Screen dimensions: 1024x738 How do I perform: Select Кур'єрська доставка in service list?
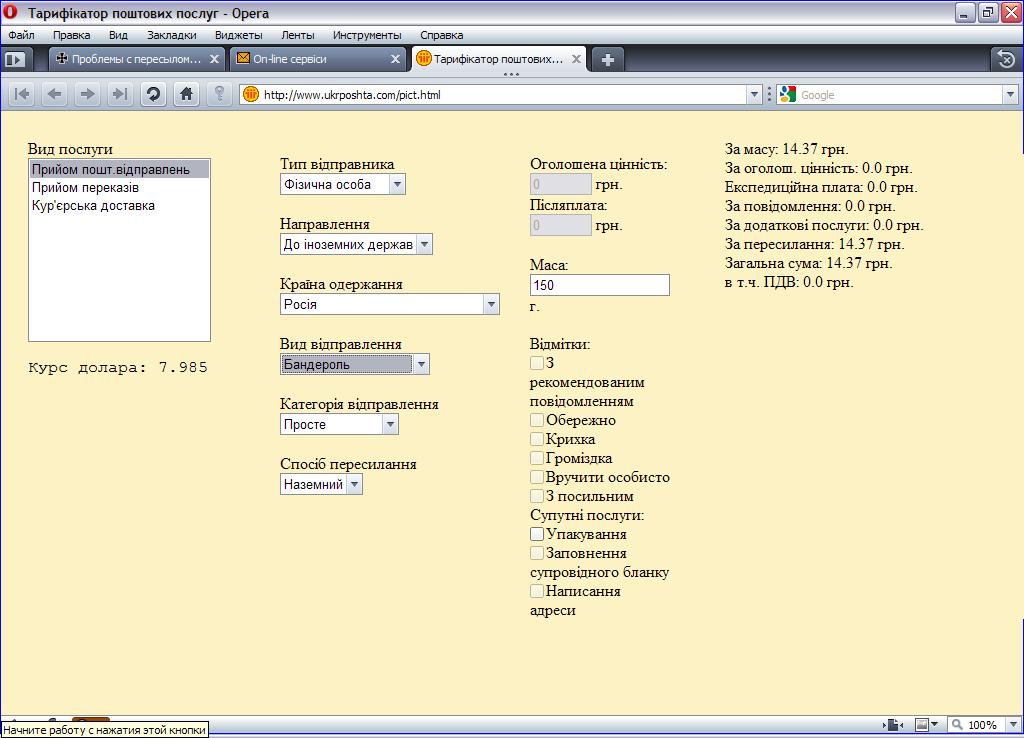point(93,206)
